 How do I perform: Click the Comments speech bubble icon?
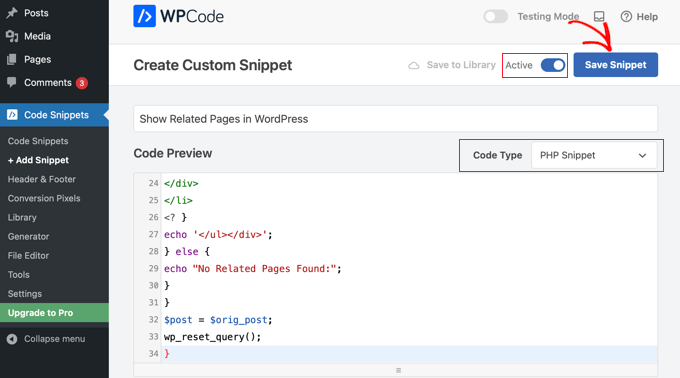point(12,82)
